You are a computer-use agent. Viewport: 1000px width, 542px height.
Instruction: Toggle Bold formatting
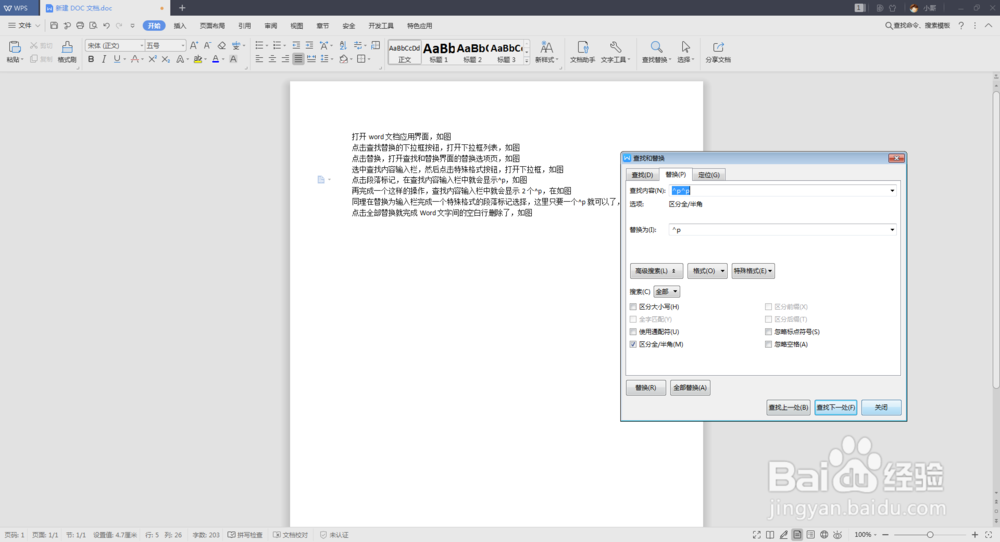point(91,59)
